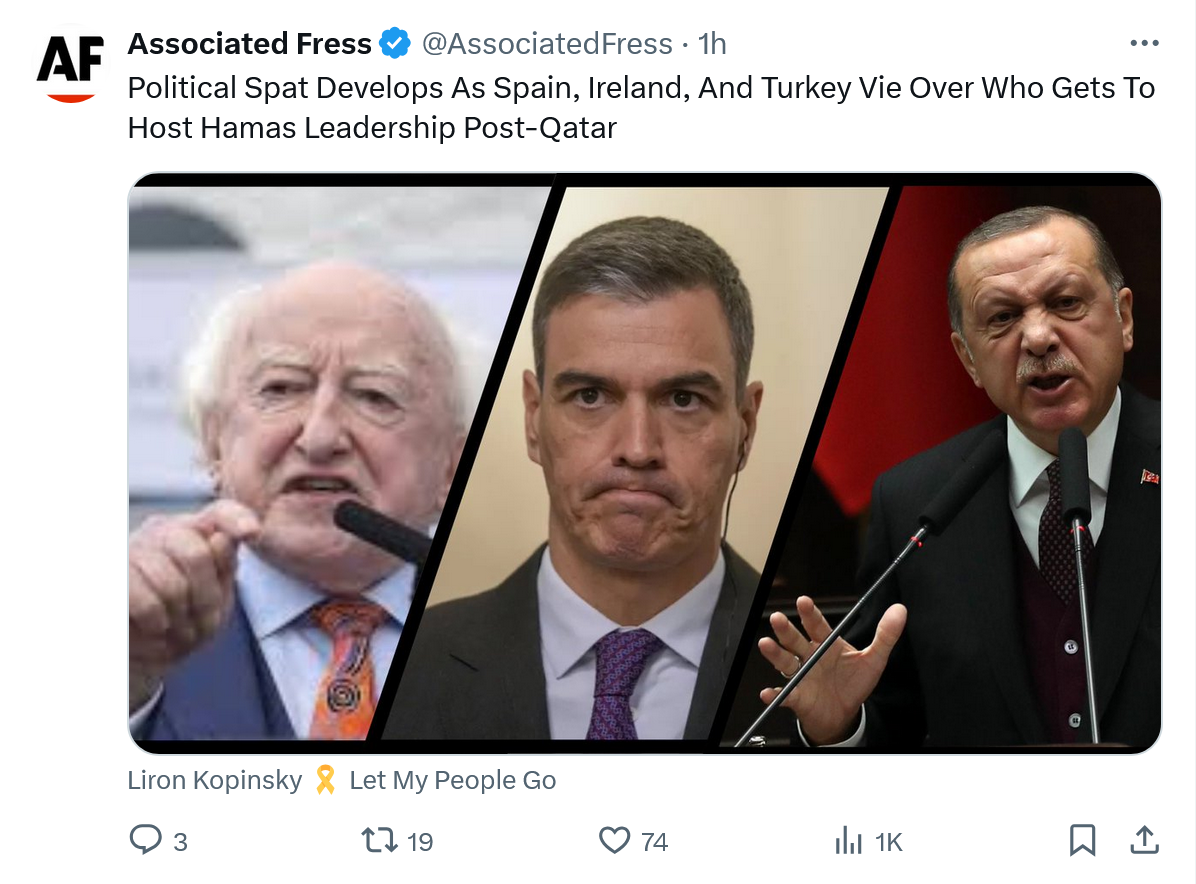The height and width of the screenshot is (884, 1196).
Task: Open the 1h timestamp link
Action: pos(712,44)
